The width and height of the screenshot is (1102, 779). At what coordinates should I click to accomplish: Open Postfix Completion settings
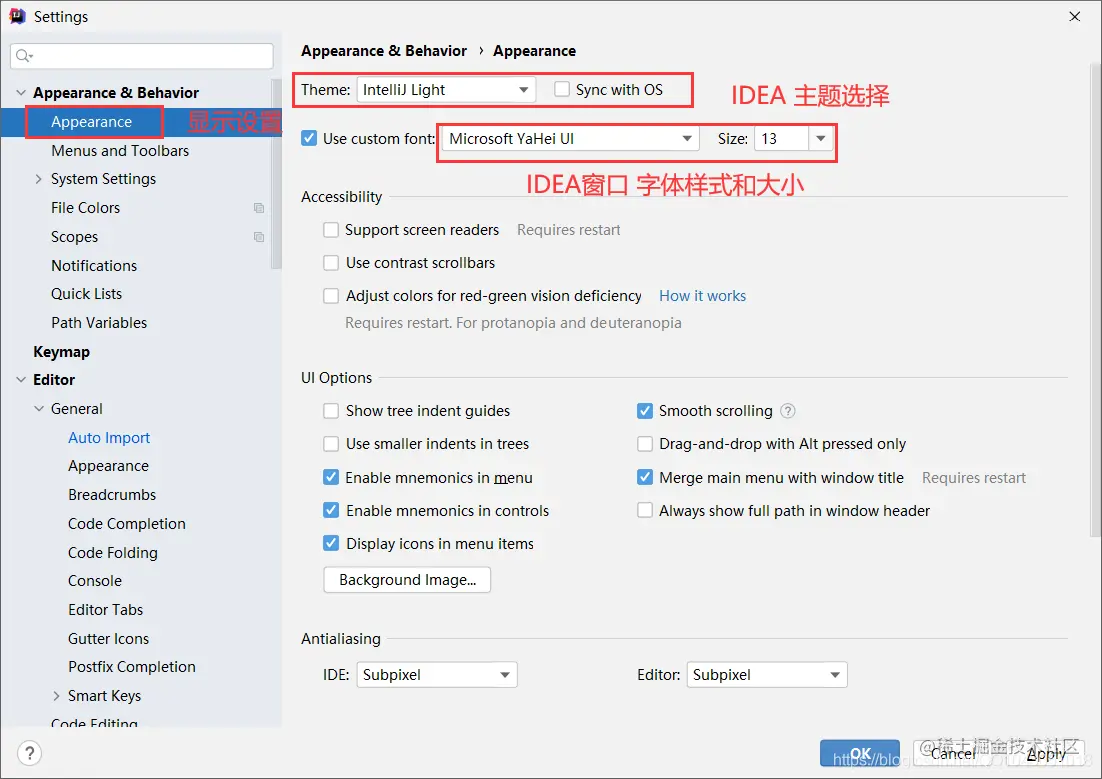(131, 667)
